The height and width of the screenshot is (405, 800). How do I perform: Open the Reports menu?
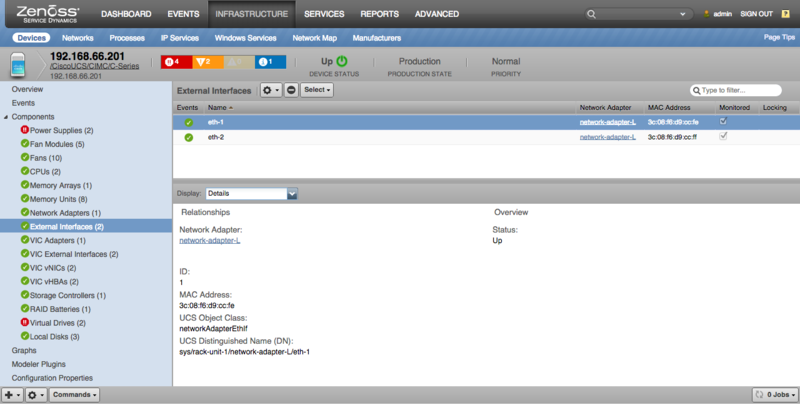(x=380, y=14)
